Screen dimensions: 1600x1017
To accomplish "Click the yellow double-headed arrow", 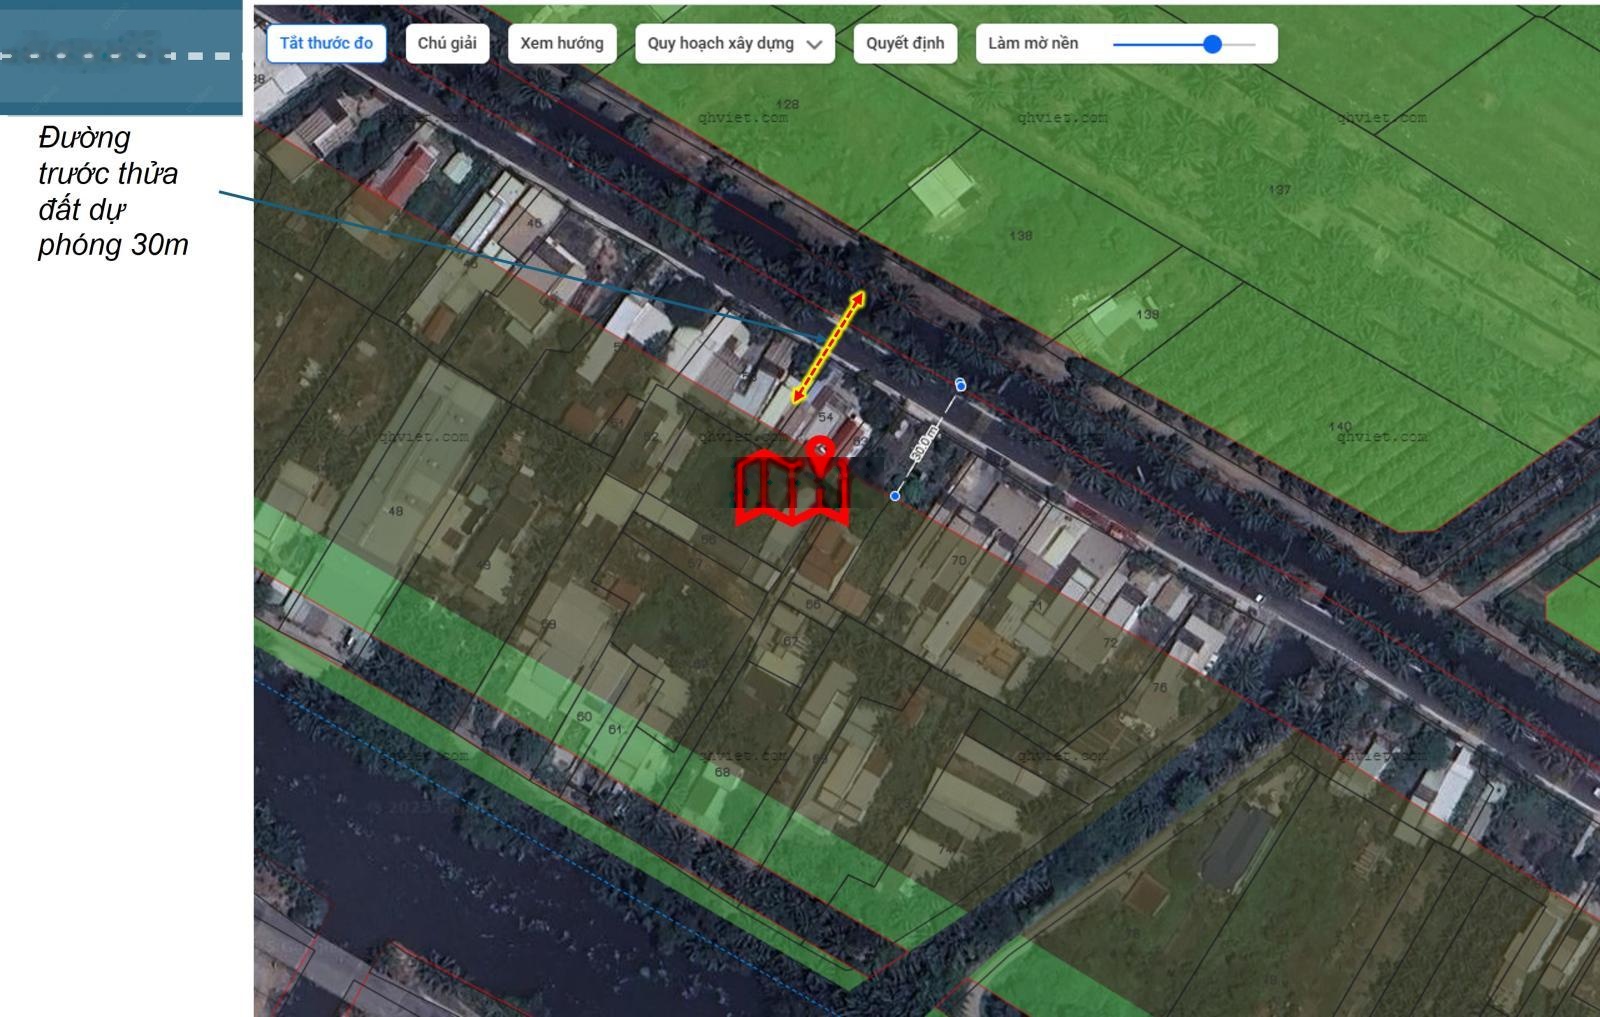I will [x=828, y=347].
